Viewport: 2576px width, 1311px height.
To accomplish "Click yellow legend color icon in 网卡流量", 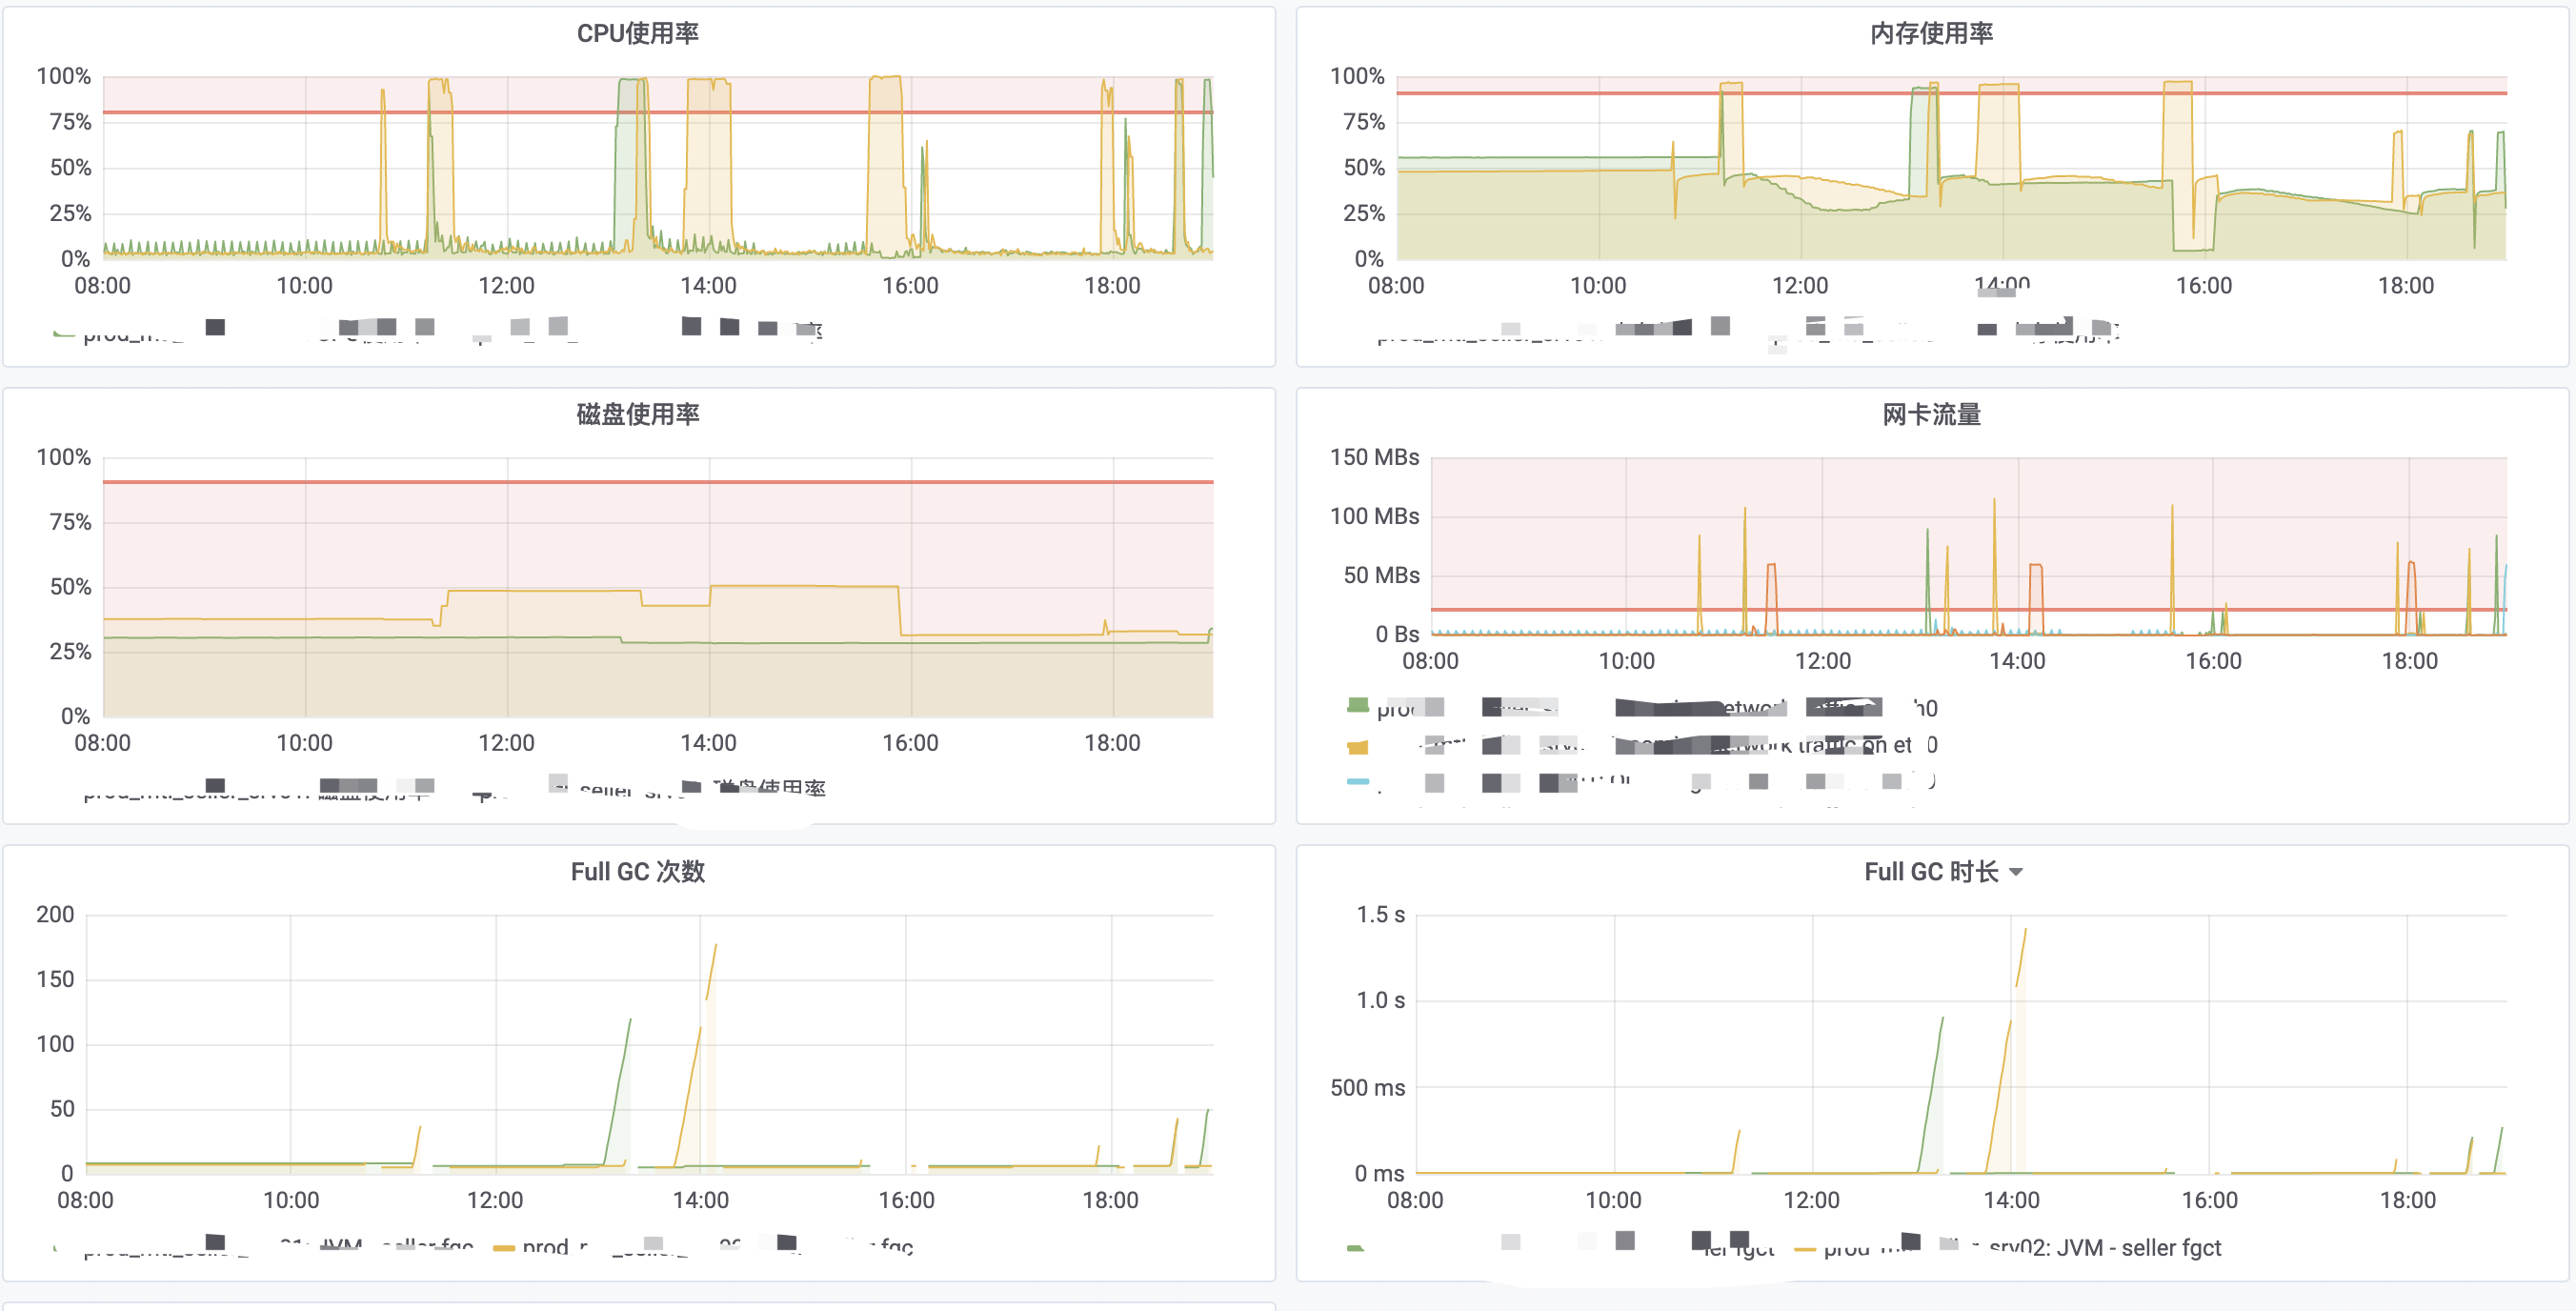I will (1357, 746).
